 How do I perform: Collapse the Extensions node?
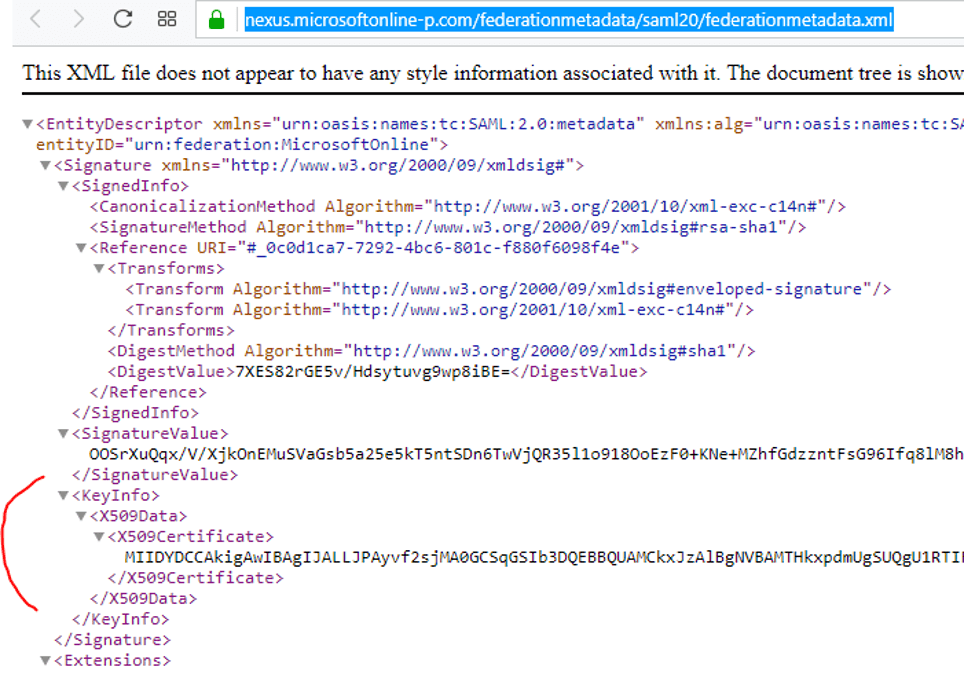(46, 661)
